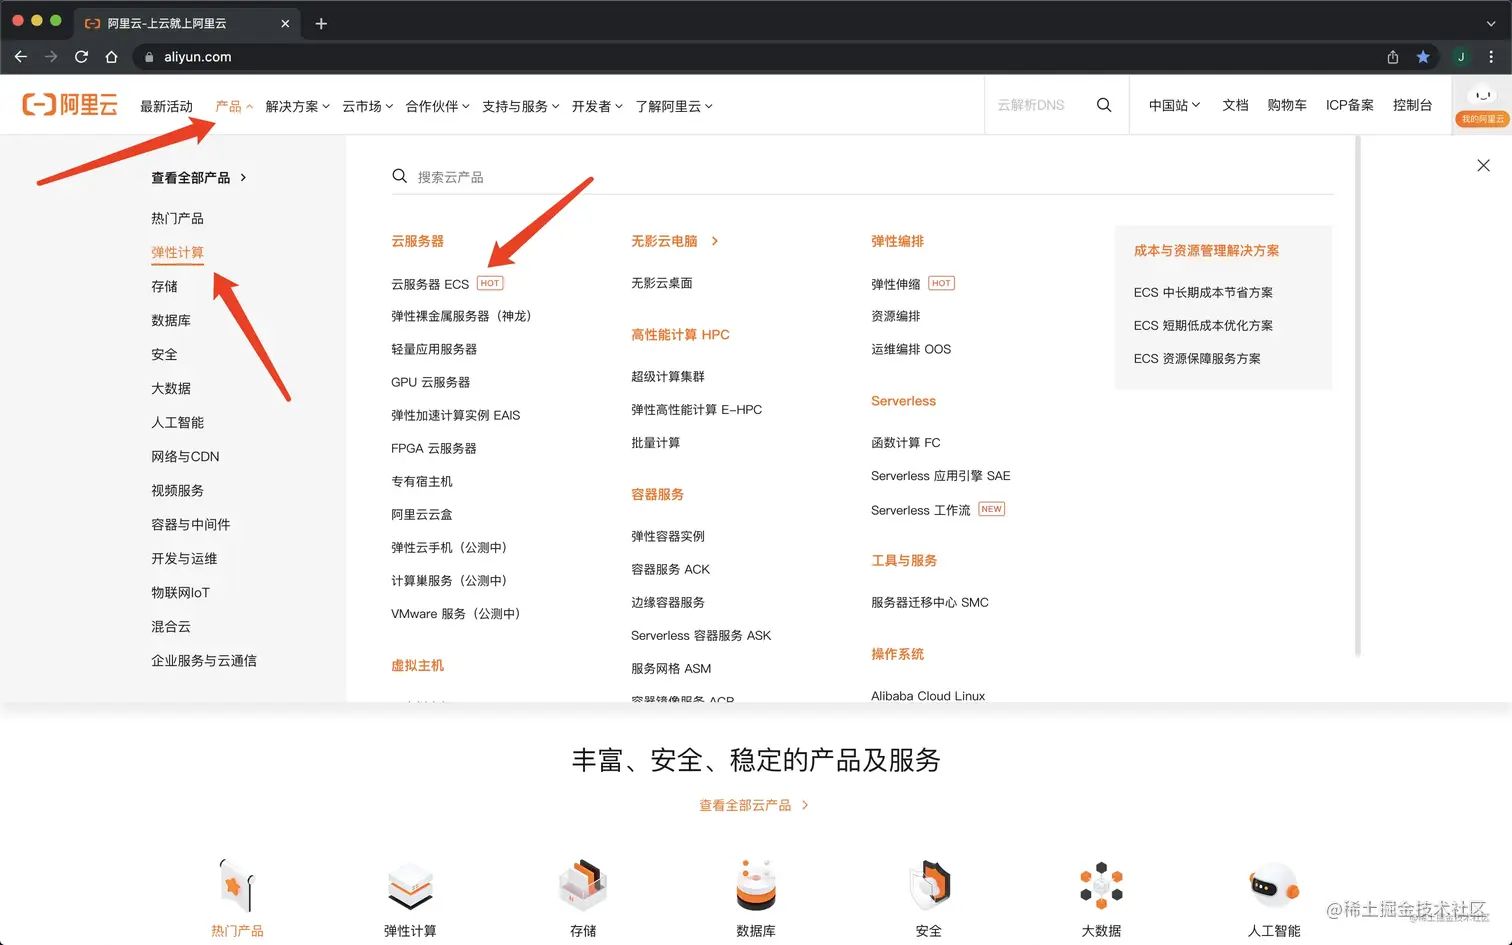Close the products mega menu with the X

[x=1483, y=166]
